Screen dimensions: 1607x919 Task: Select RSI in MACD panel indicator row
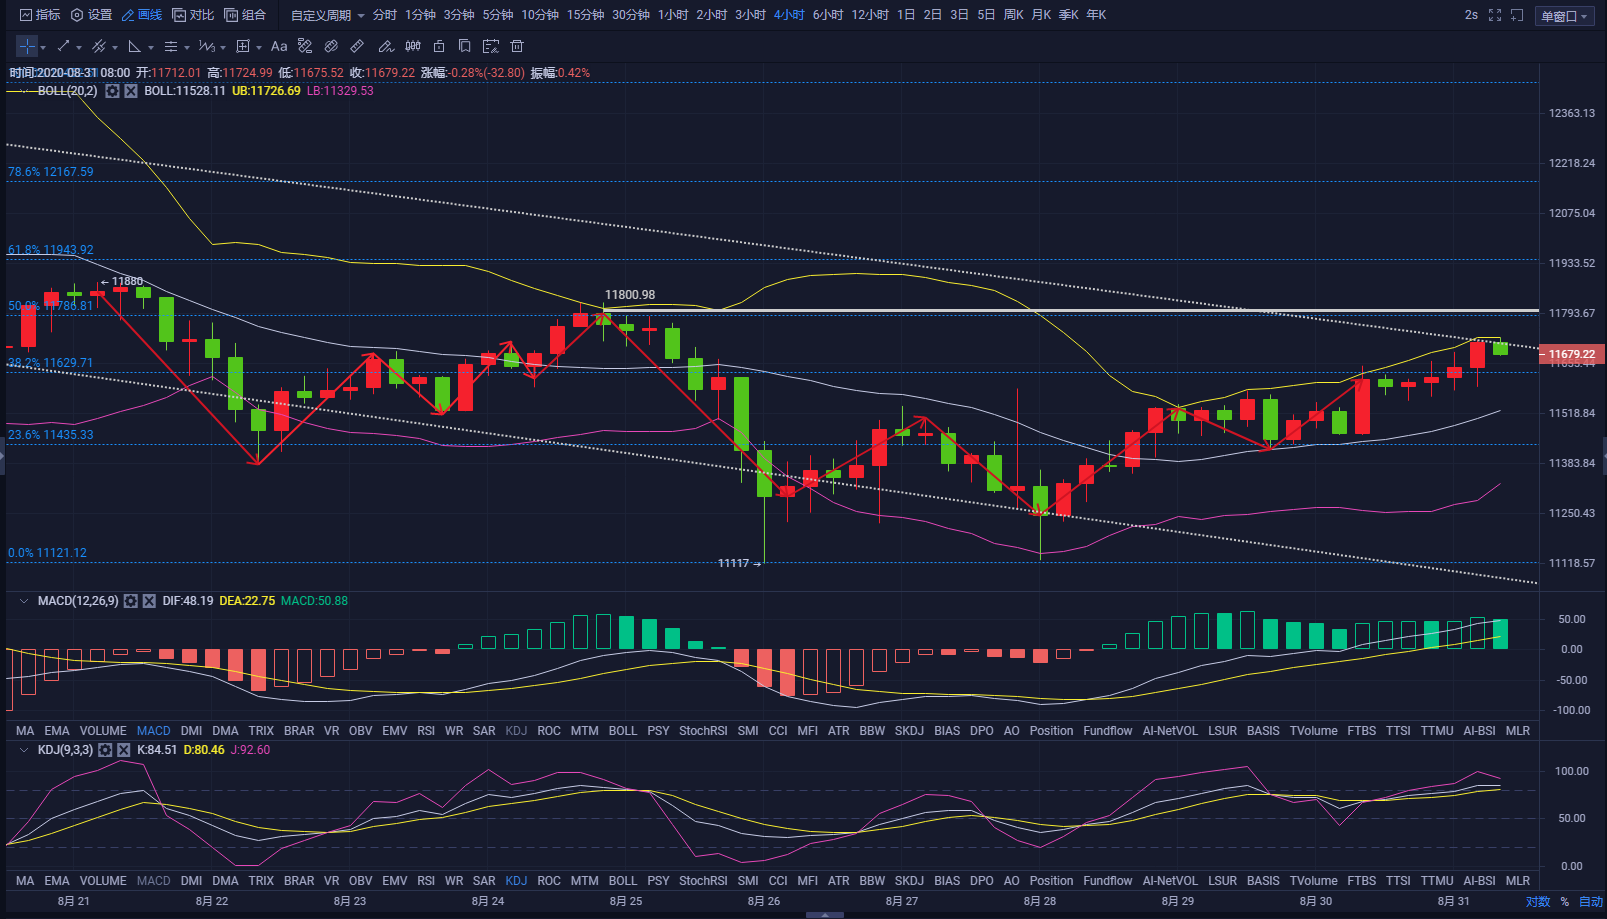point(426,731)
